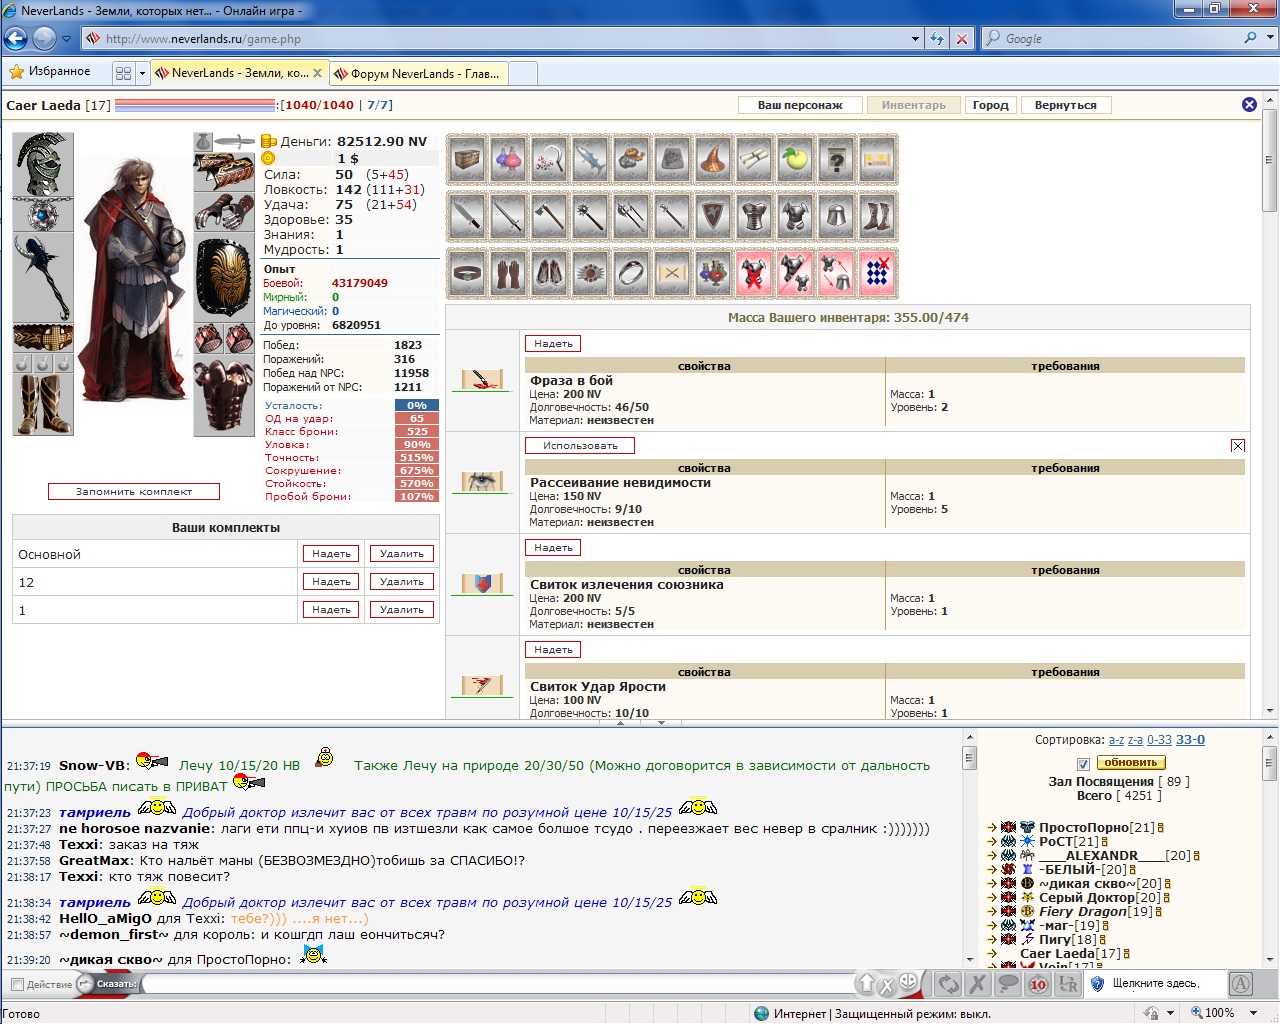Click the blue diamonds red cross icon
This screenshot has width=1280, height=1024.
click(877, 273)
